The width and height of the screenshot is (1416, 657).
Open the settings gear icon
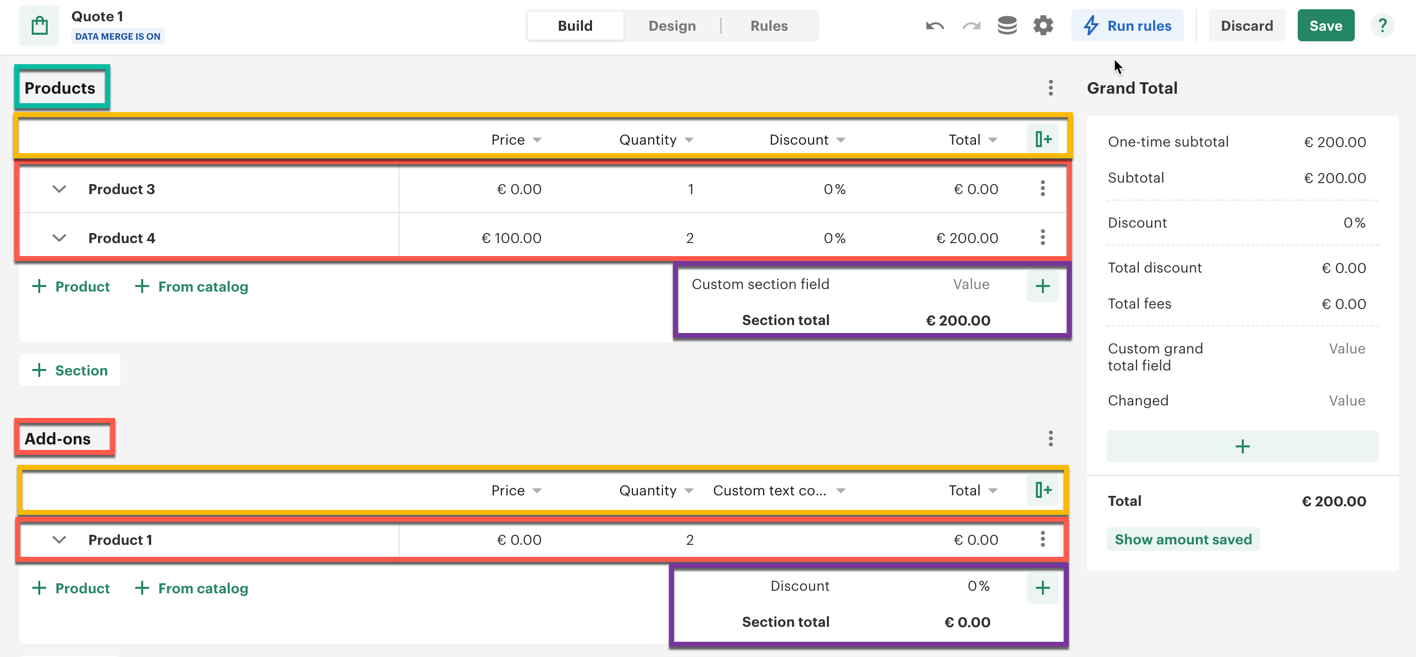1043,26
